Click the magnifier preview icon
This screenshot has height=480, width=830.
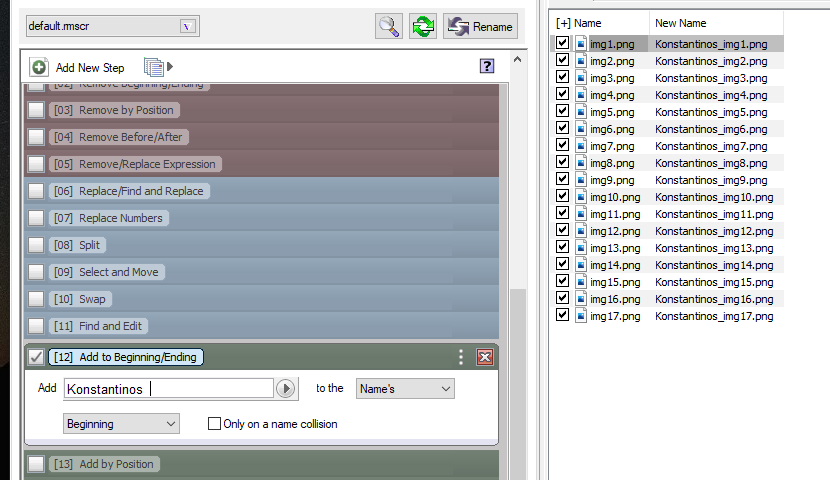click(389, 27)
